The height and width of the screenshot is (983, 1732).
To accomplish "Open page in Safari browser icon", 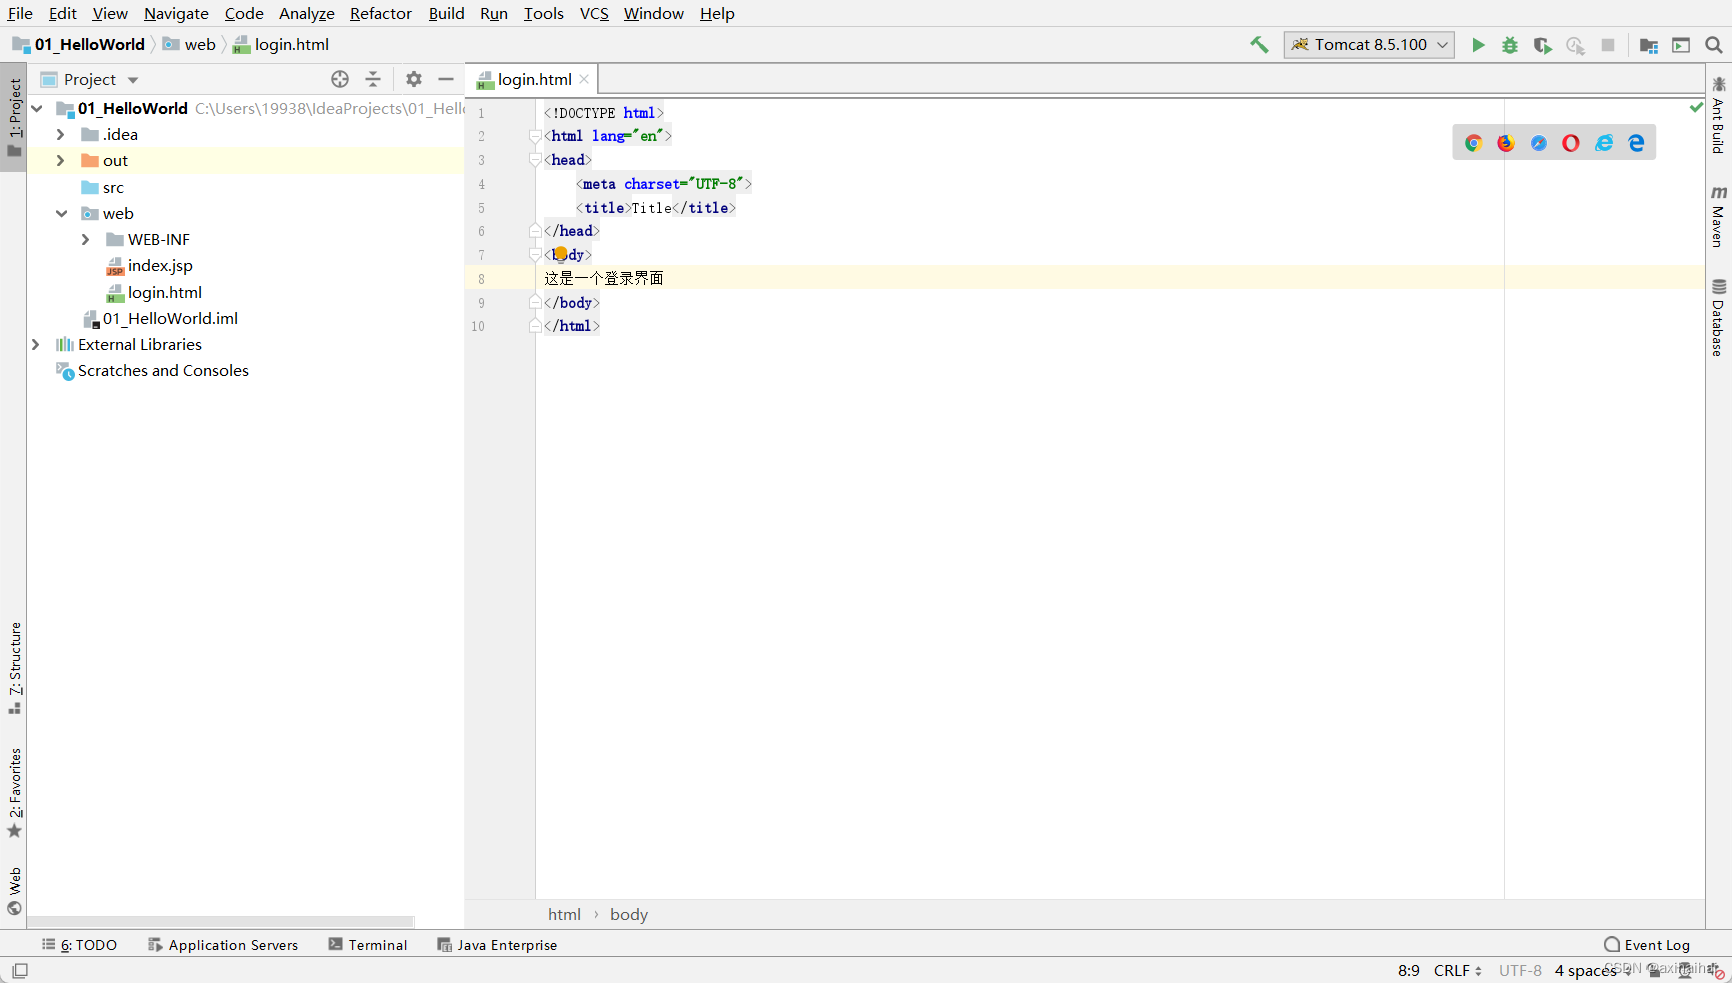I will [1539, 143].
